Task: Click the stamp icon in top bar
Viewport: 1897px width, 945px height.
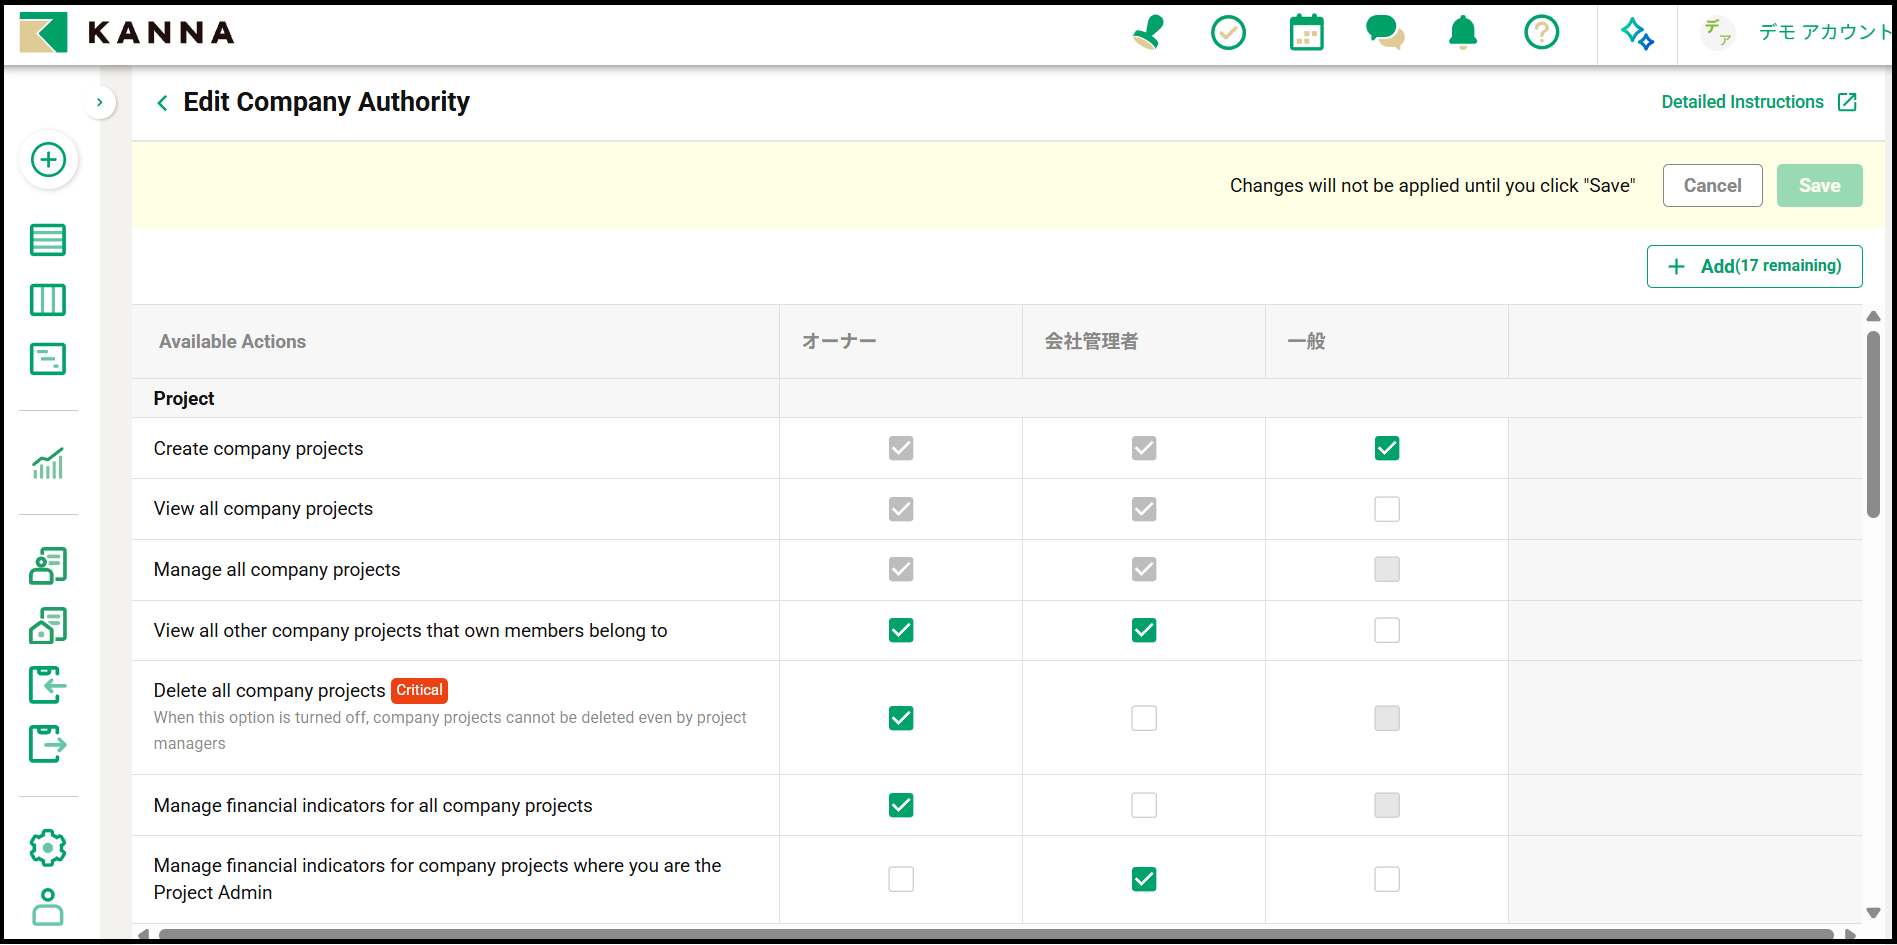Action: click(x=1149, y=33)
